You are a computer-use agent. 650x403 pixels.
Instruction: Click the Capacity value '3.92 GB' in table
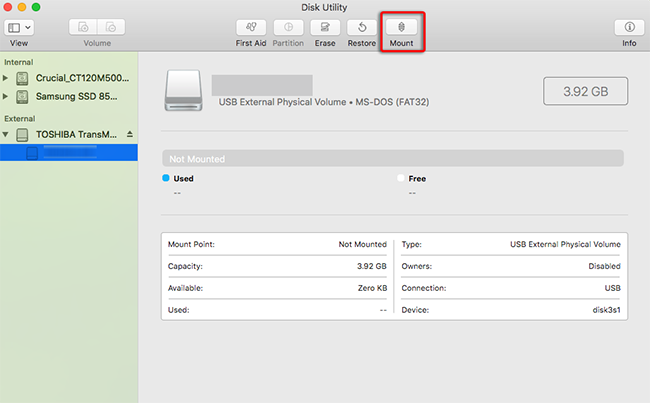pos(371,266)
